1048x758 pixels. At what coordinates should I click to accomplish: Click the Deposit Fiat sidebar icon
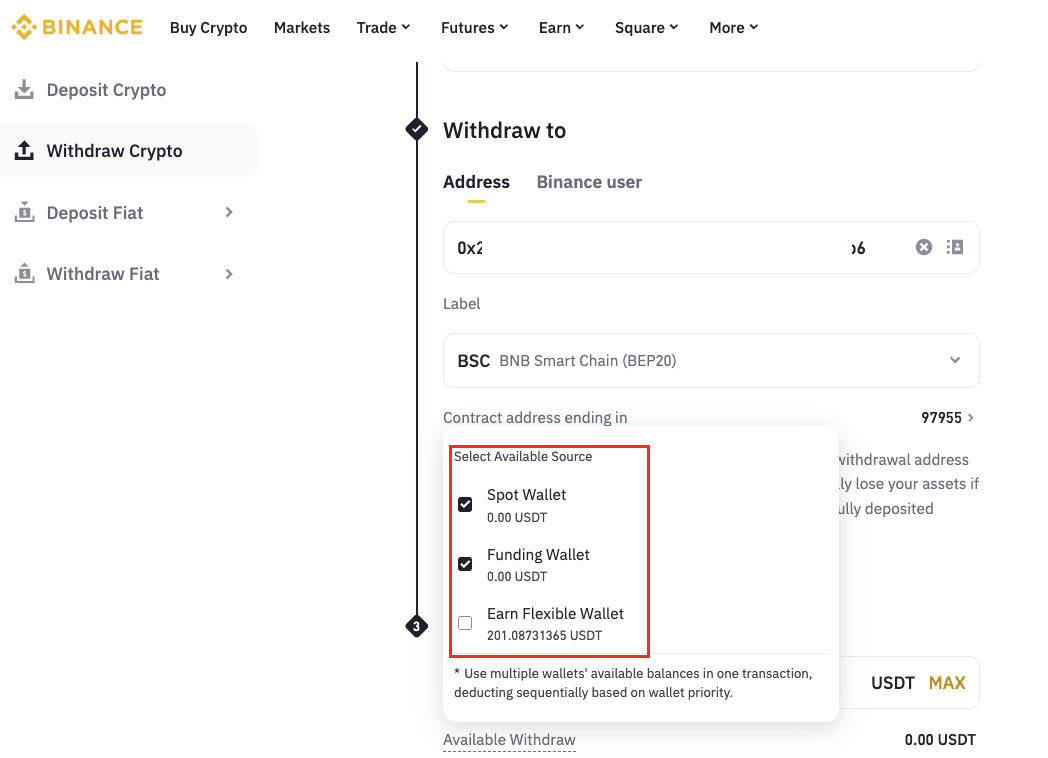click(x=24, y=212)
